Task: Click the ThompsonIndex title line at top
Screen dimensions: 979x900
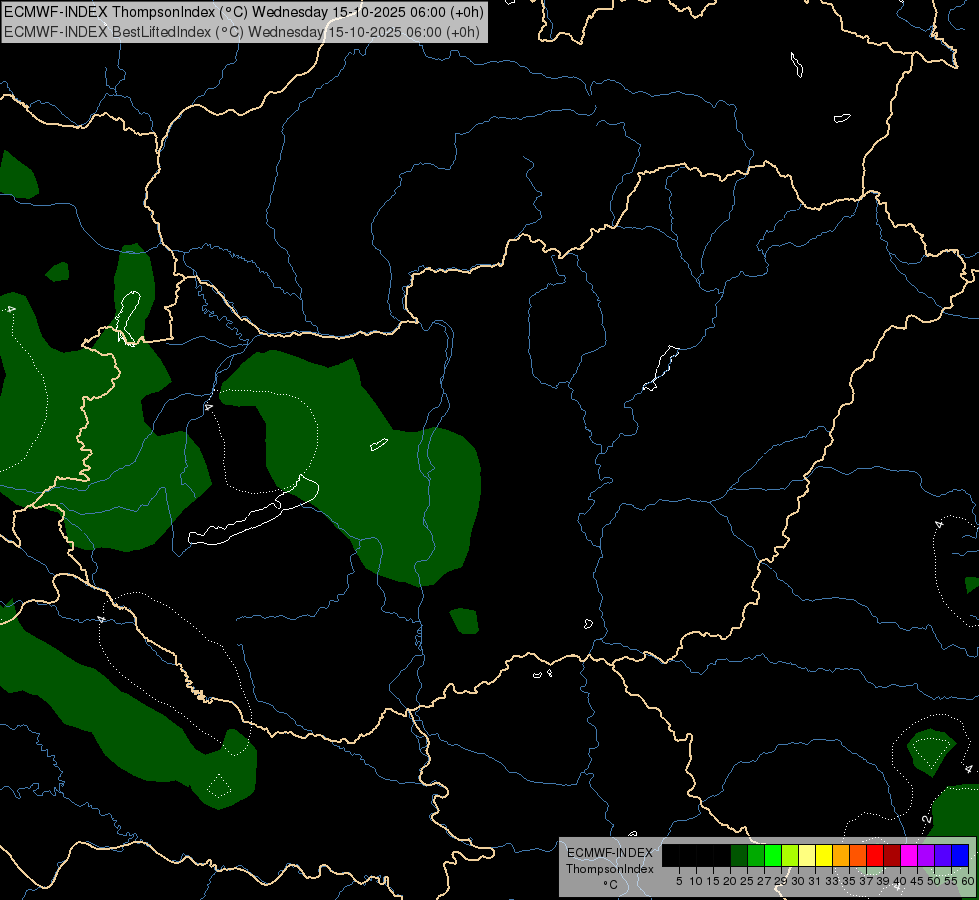Action: tap(244, 12)
